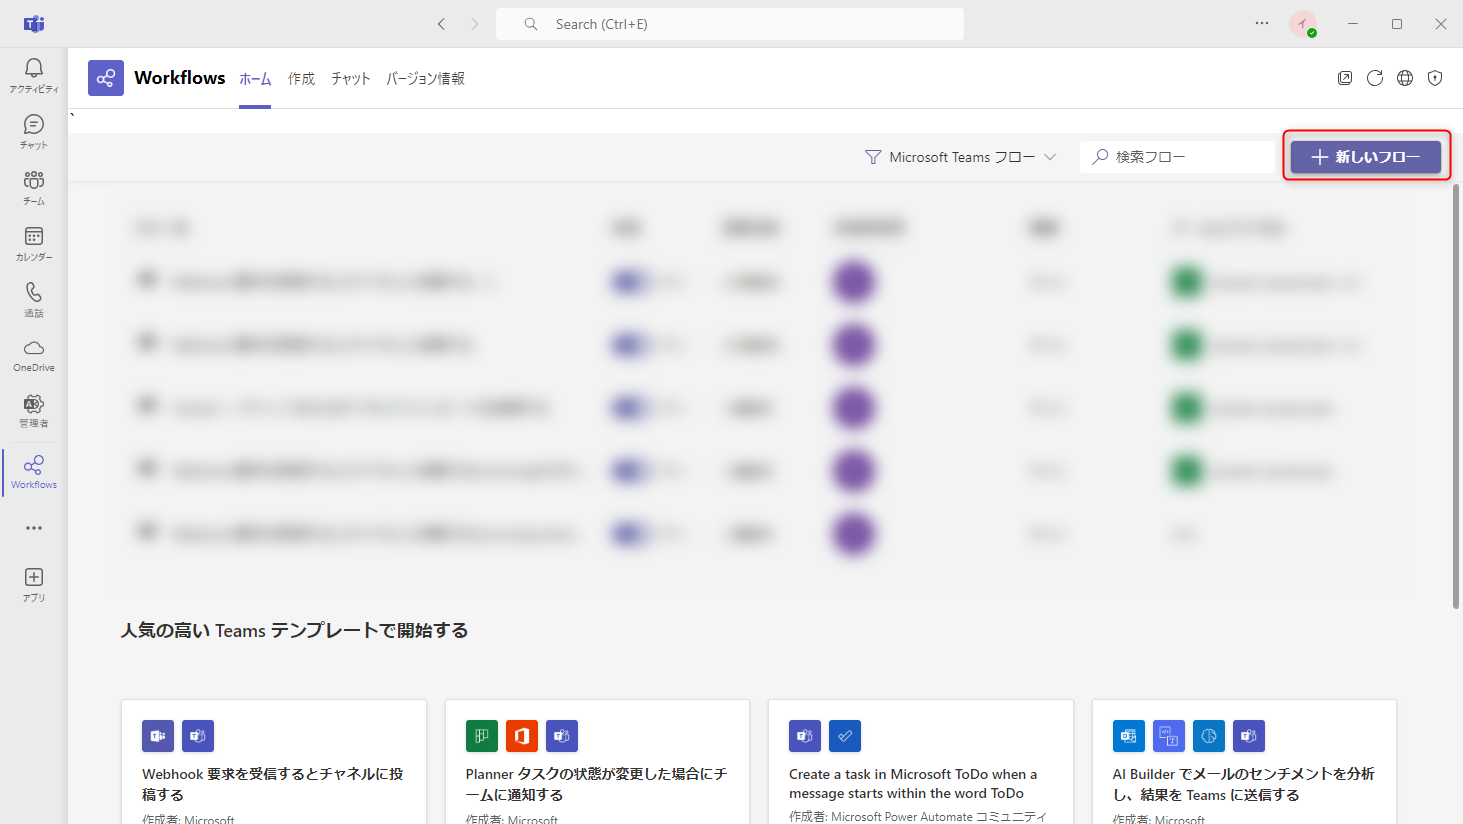Image resolution: width=1463 pixels, height=824 pixels.
Task: Open the shield privacy icon
Action: pyautogui.click(x=1435, y=78)
